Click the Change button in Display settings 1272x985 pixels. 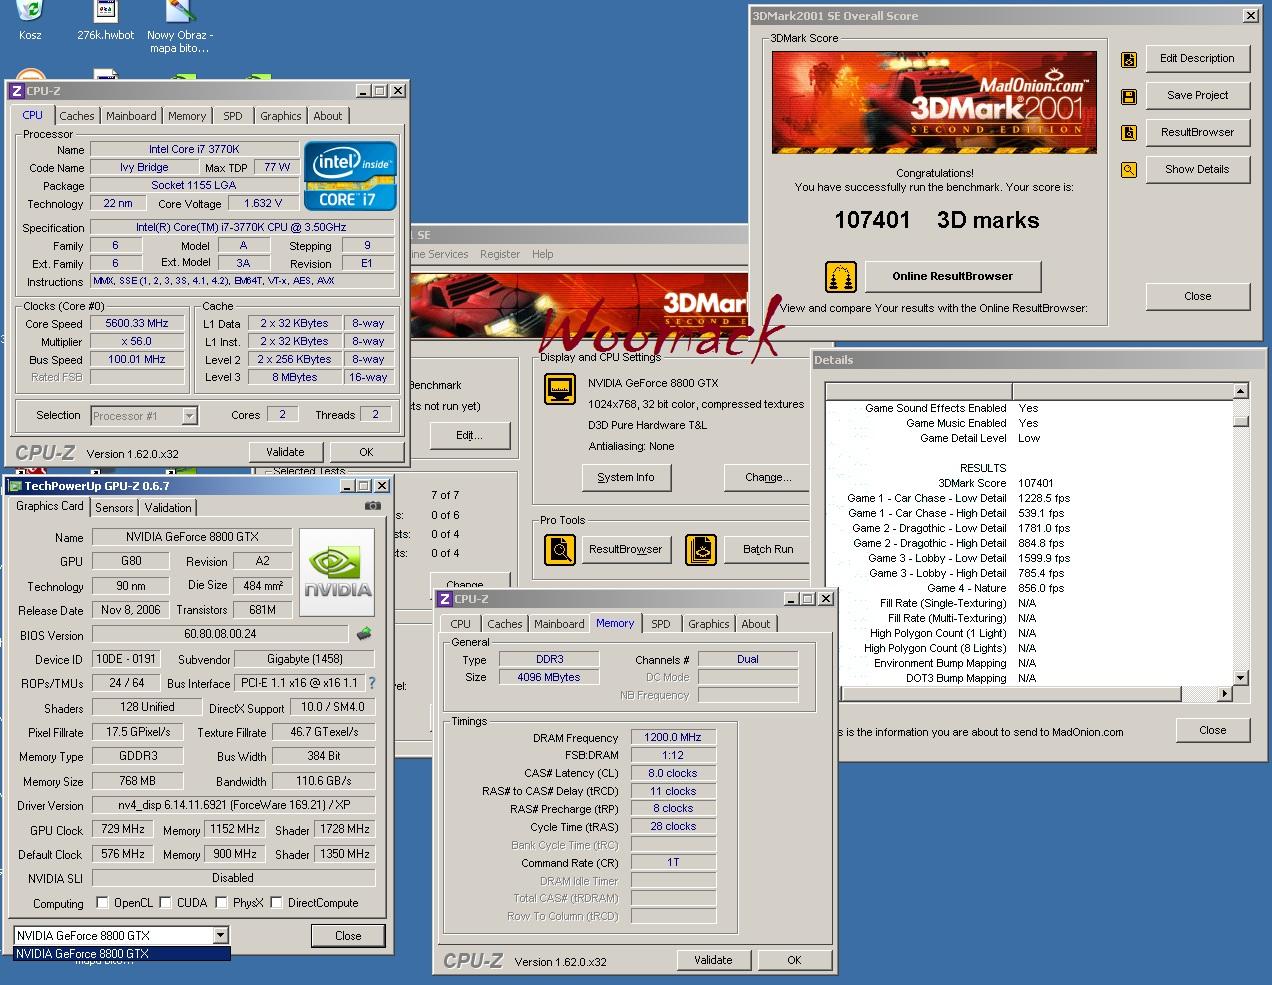coord(768,478)
